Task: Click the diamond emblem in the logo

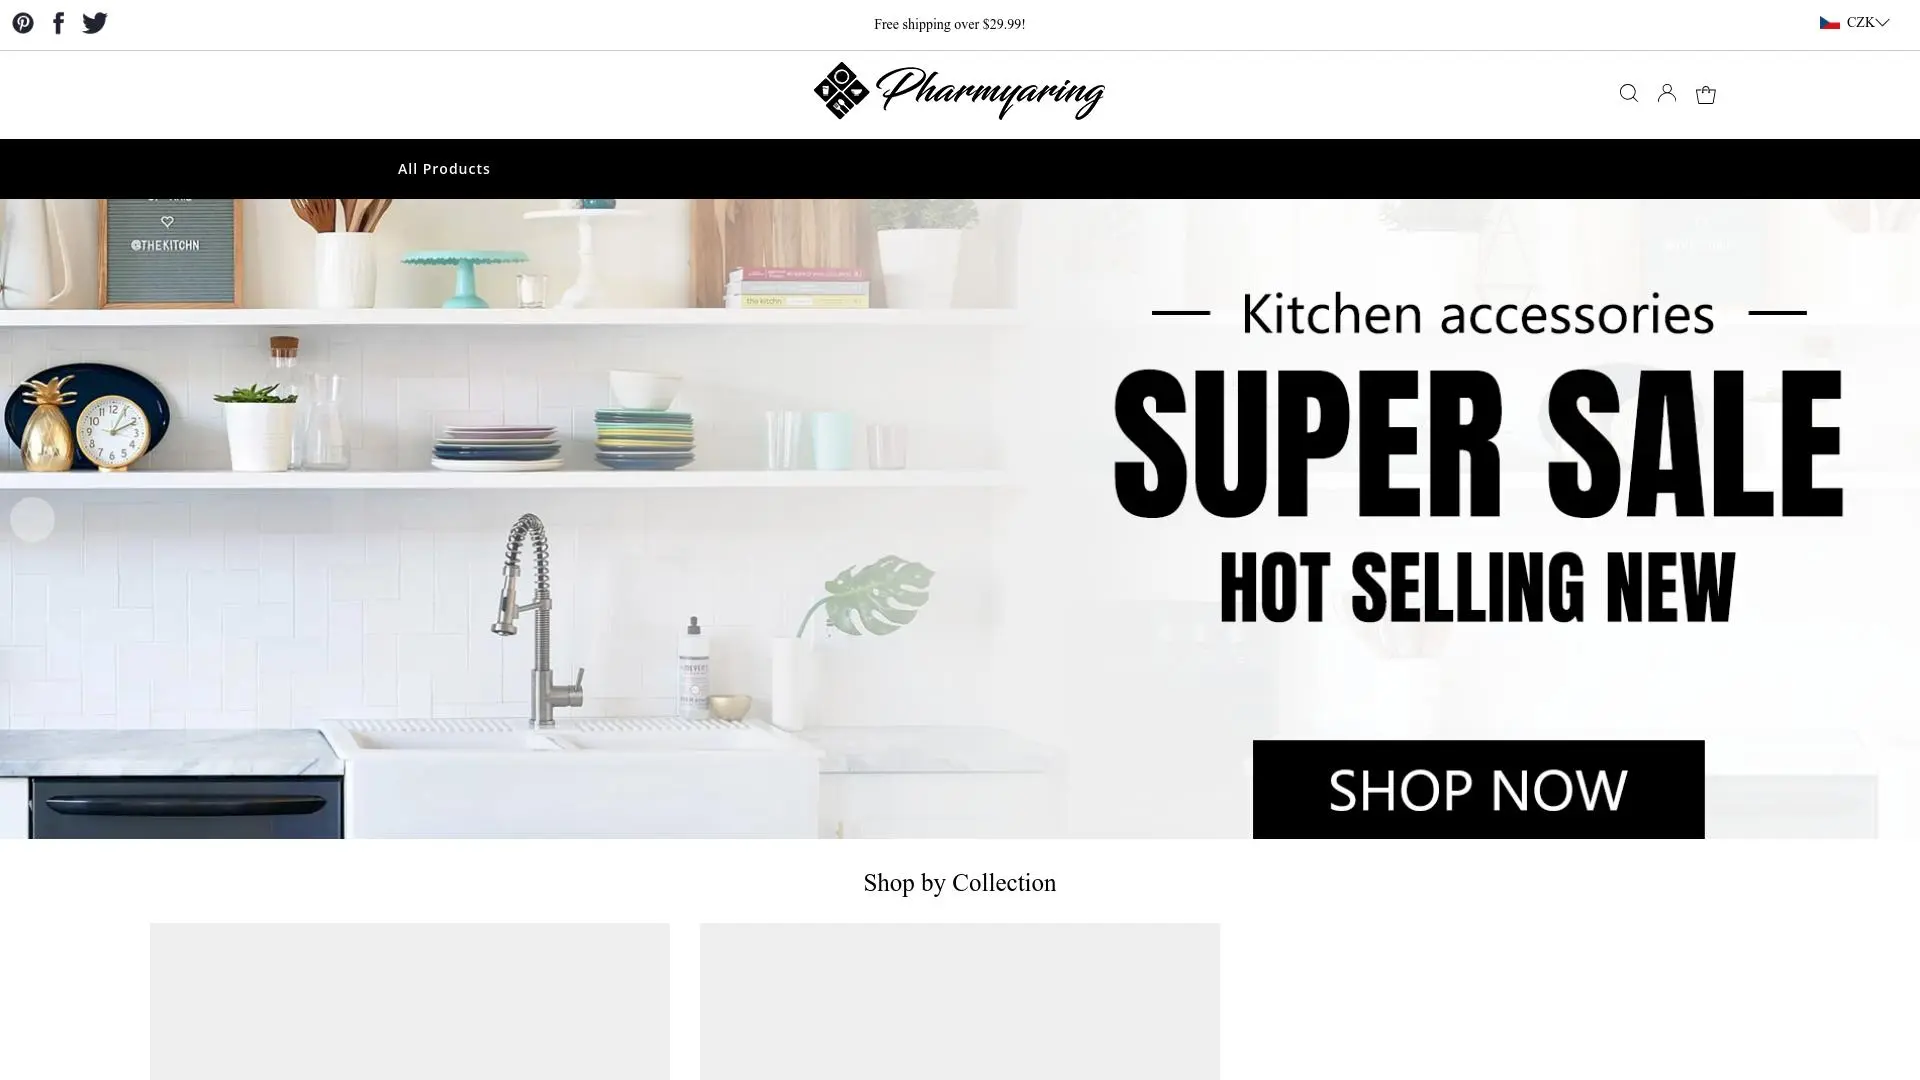Action: pos(841,91)
